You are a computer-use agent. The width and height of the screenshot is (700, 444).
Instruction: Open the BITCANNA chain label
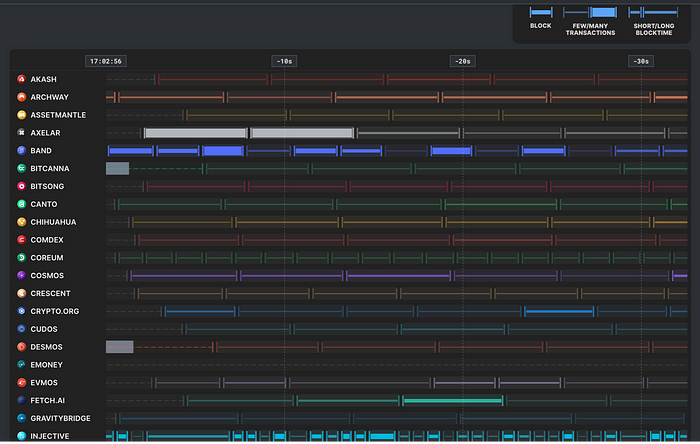click(x=50, y=169)
